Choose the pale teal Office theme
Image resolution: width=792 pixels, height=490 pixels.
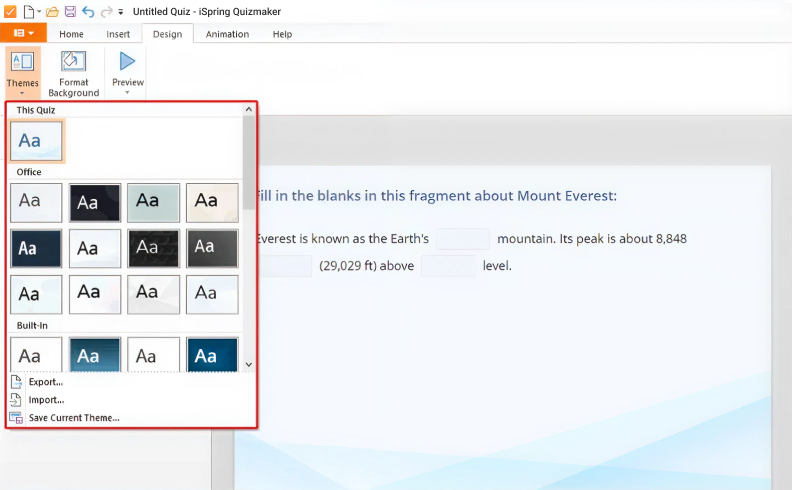point(154,203)
